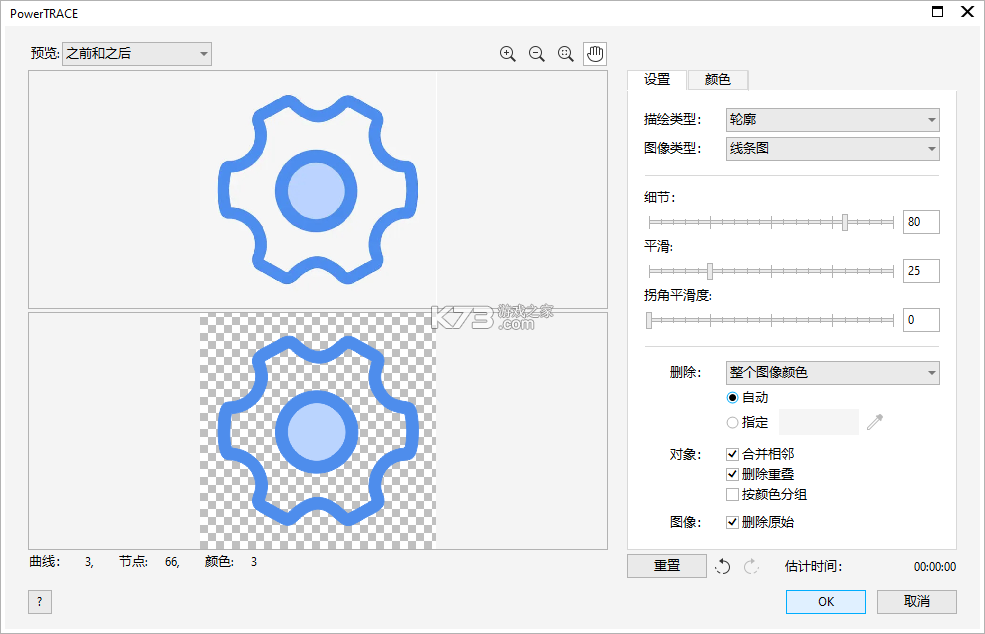The height and width of the screenshot is (634, 985).
Task: Click the traced gear result preview
Action: [x=318, y=431]
